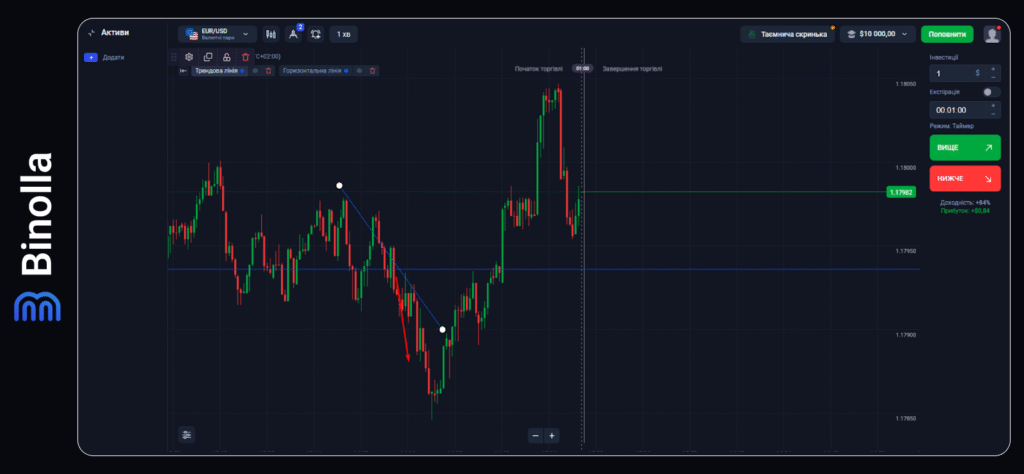Click the green ВИЩЕ button

click(964, 147)
